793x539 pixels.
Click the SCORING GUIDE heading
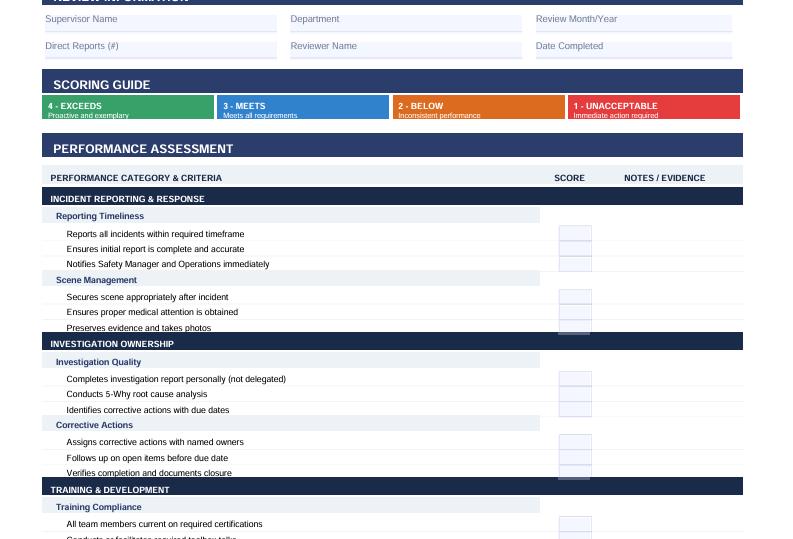[x=102, y=84]
